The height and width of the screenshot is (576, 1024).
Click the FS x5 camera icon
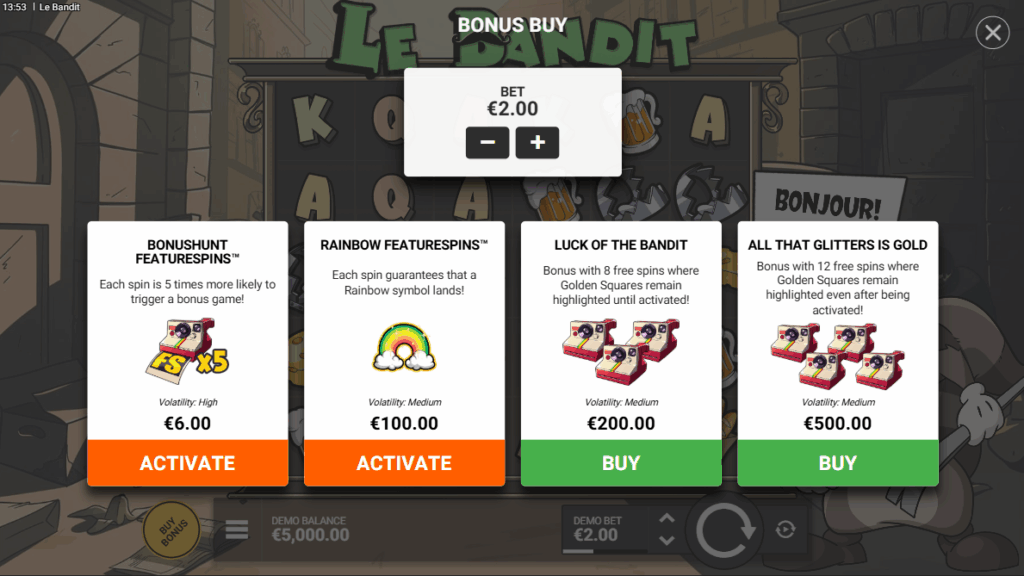click(x=187, y=350)
